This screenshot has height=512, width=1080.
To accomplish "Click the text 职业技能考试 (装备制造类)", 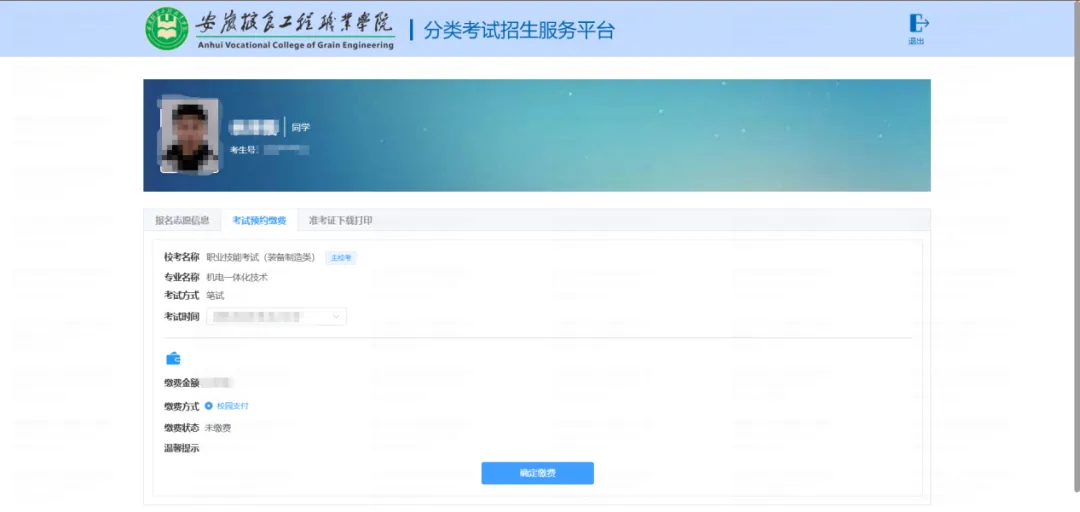I will (261, 257).
